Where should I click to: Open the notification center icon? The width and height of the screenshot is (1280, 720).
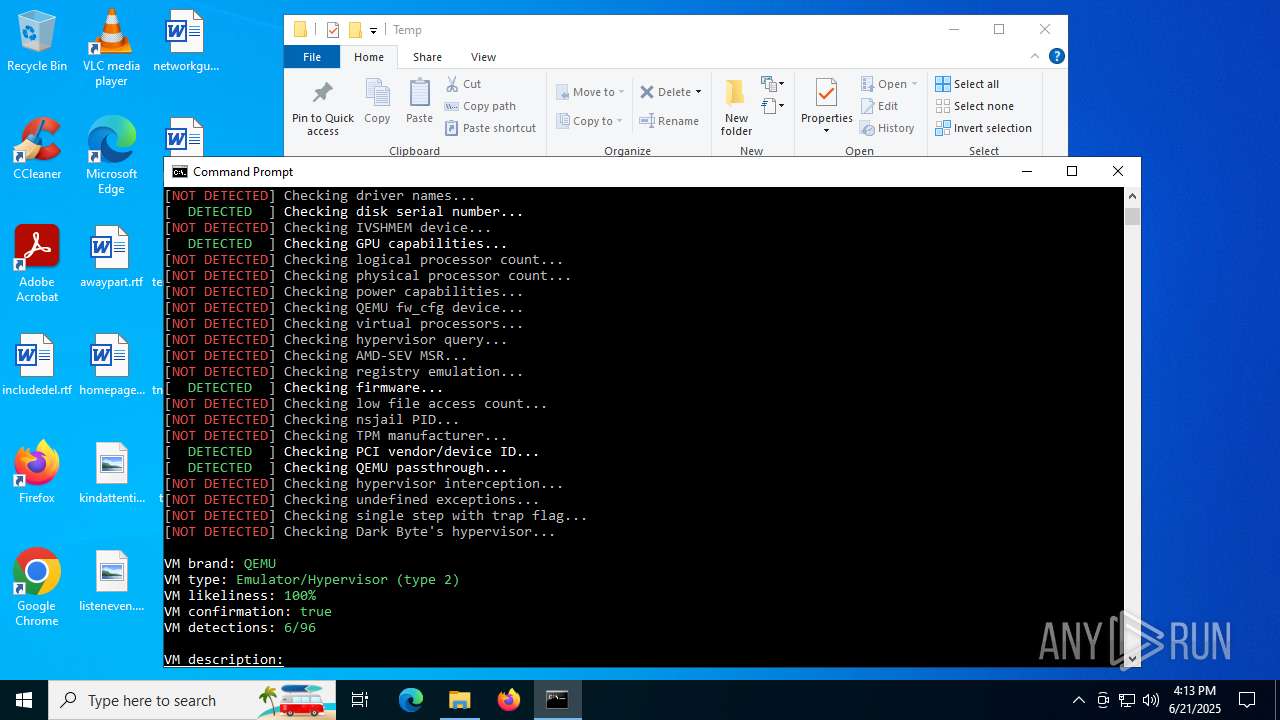[x=1247, y=700]
